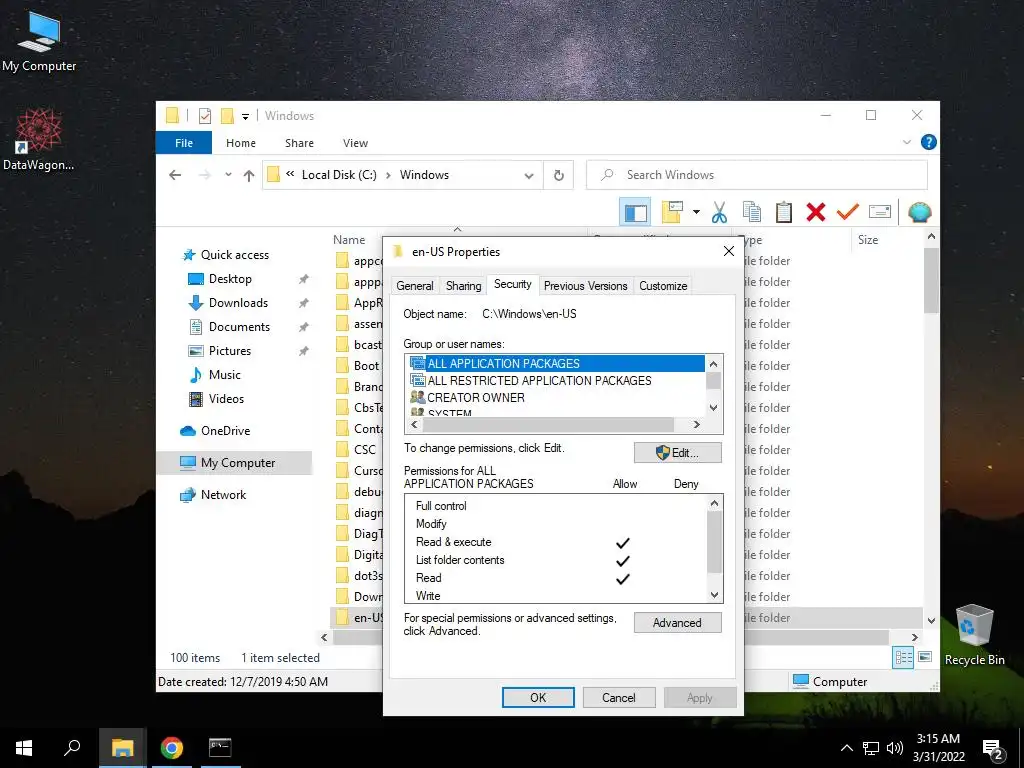1024x768 pixels.
Task: Open help with the blue question mark
Action: pos(928,142)
